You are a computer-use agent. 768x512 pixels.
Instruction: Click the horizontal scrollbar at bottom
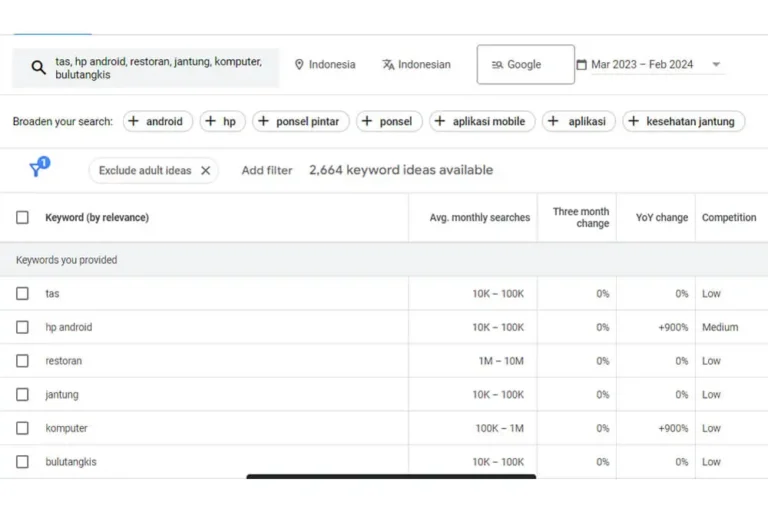391,476
